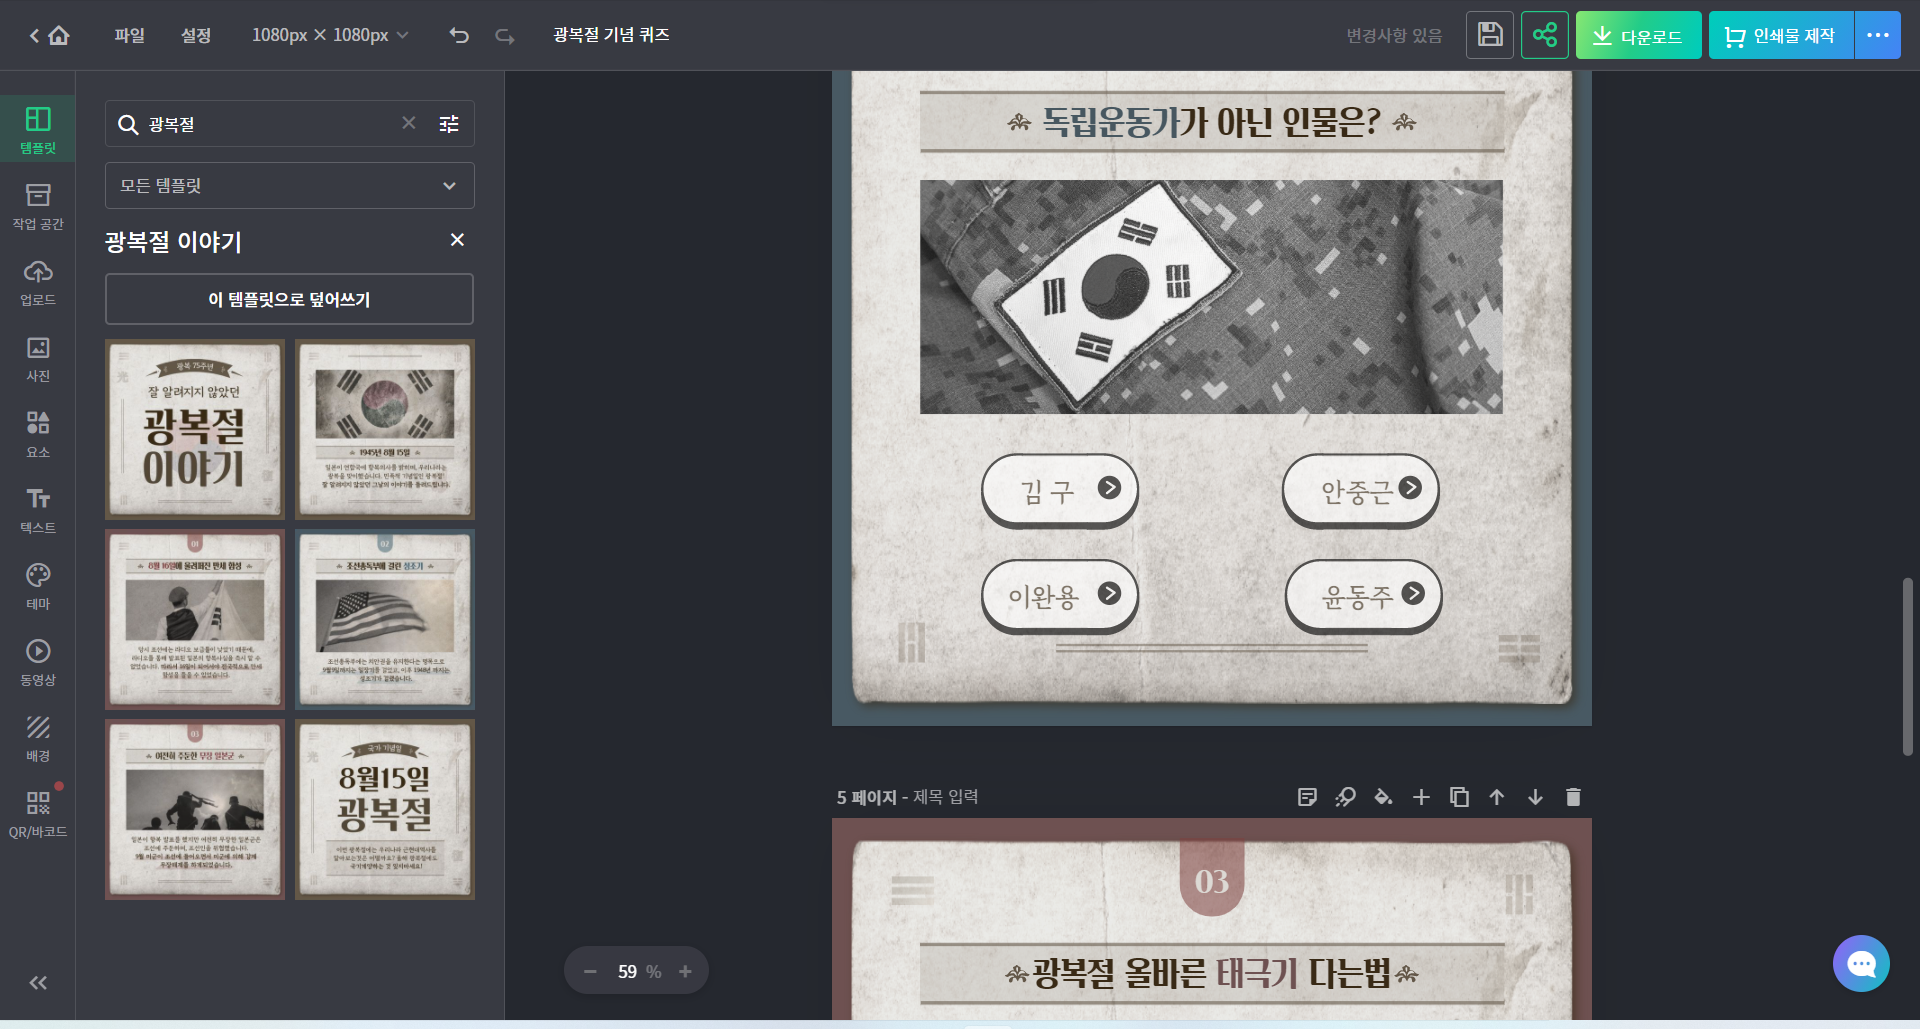Viewport: 1920px width, 1029px height.
Task: Open the 작업 공간 sidebar tab
Action: coord(38,206)
